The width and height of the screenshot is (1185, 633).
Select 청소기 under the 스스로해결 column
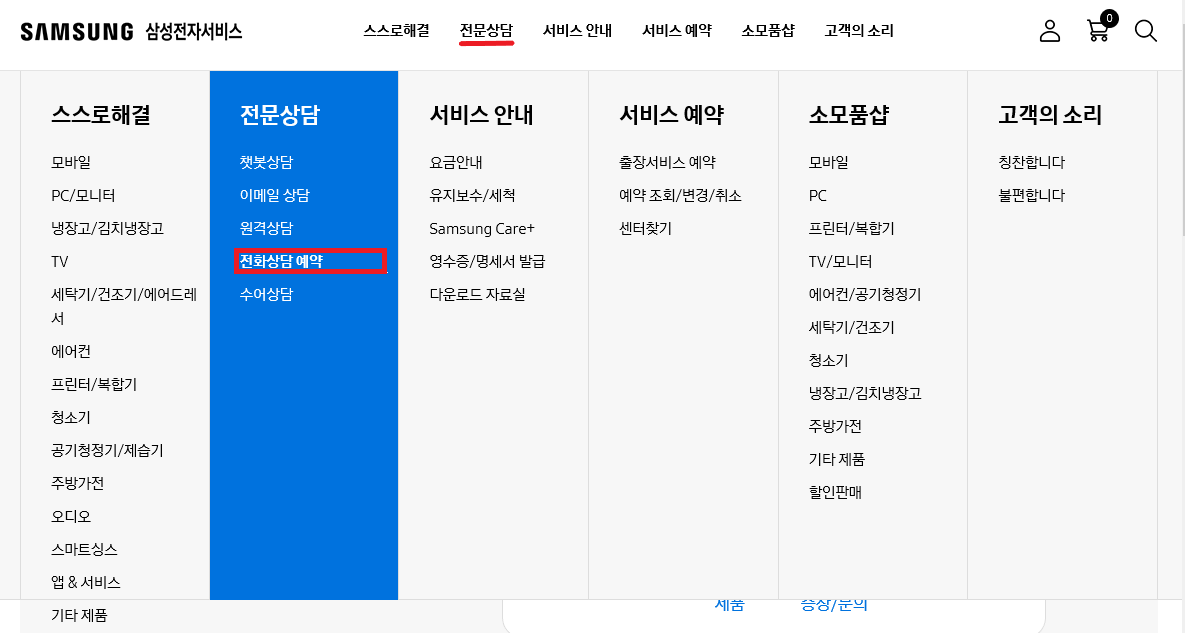71,418
